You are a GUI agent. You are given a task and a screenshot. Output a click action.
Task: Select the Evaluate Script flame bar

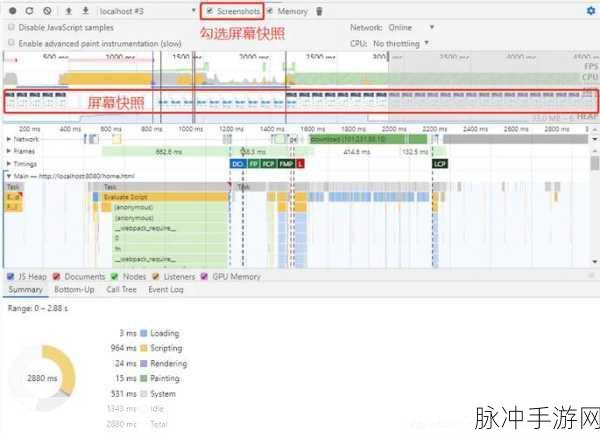[x=165, y=197]
